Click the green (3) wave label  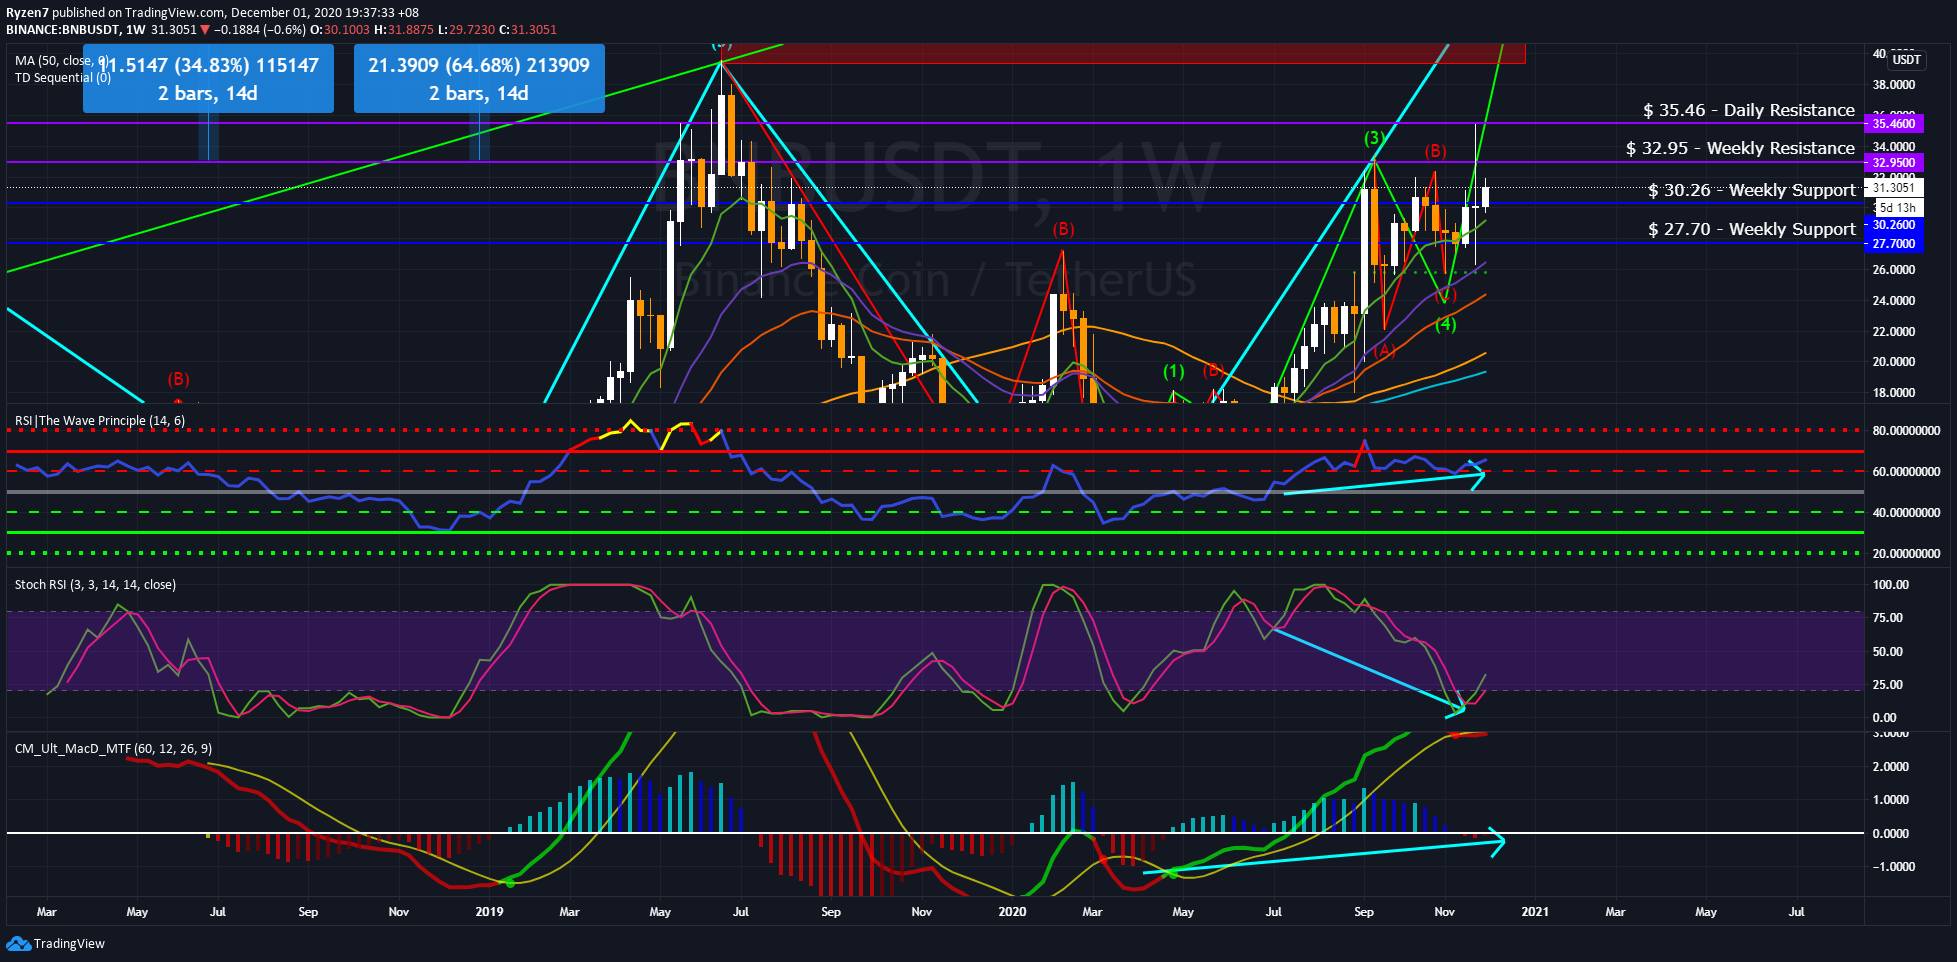click(1375, 138)
